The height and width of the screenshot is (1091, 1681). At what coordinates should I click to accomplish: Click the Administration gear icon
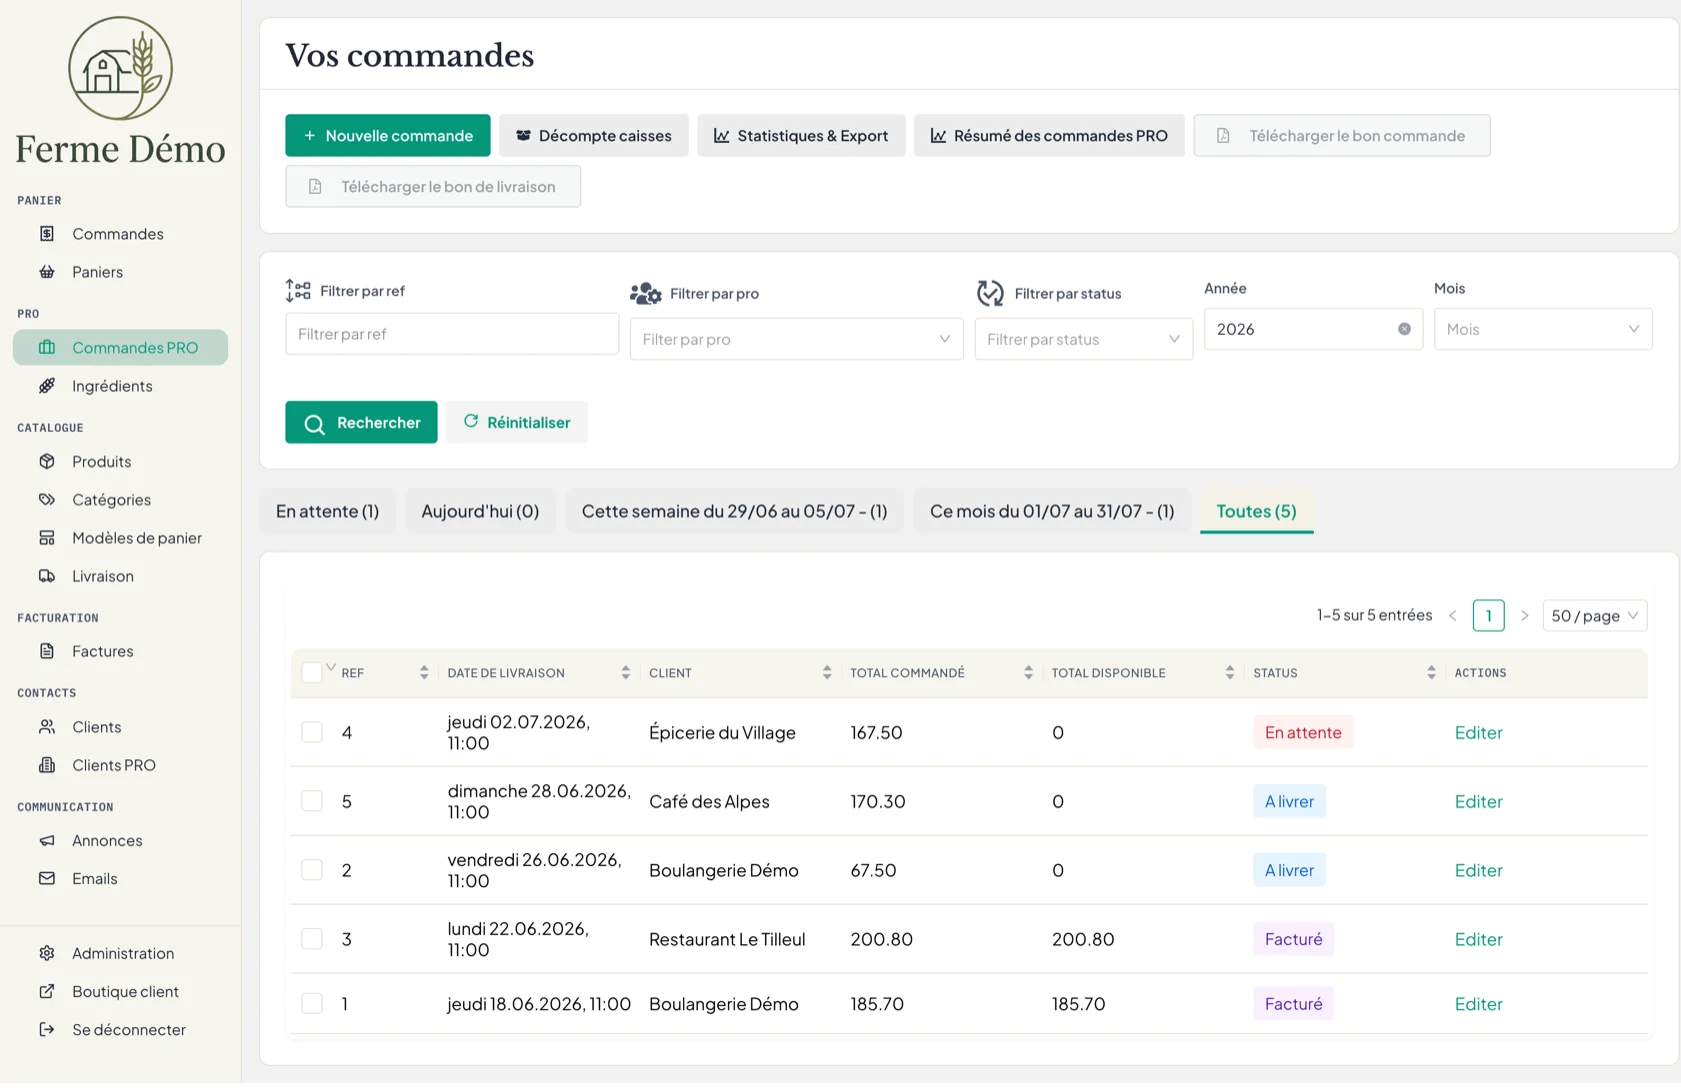pyautogui.click(x=47, y=953)
